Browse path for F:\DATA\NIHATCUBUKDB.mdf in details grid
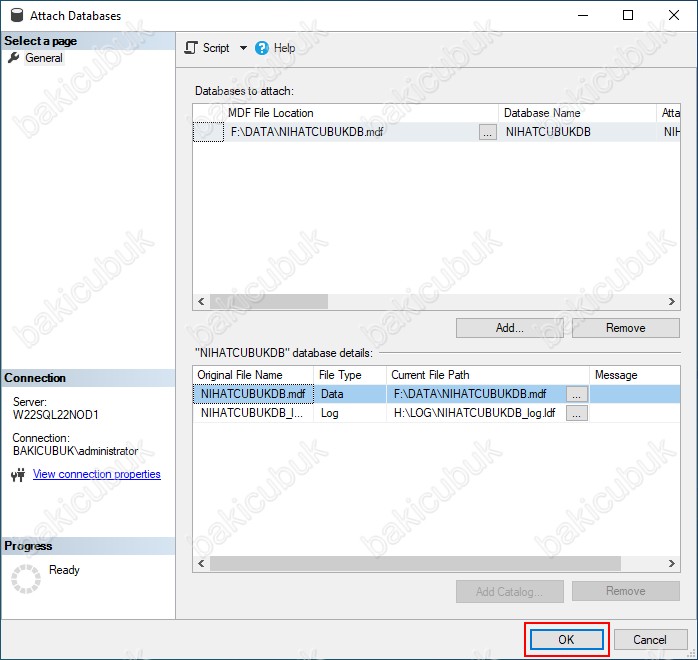Screen dimensions: 698x660 tap(576, 394)
